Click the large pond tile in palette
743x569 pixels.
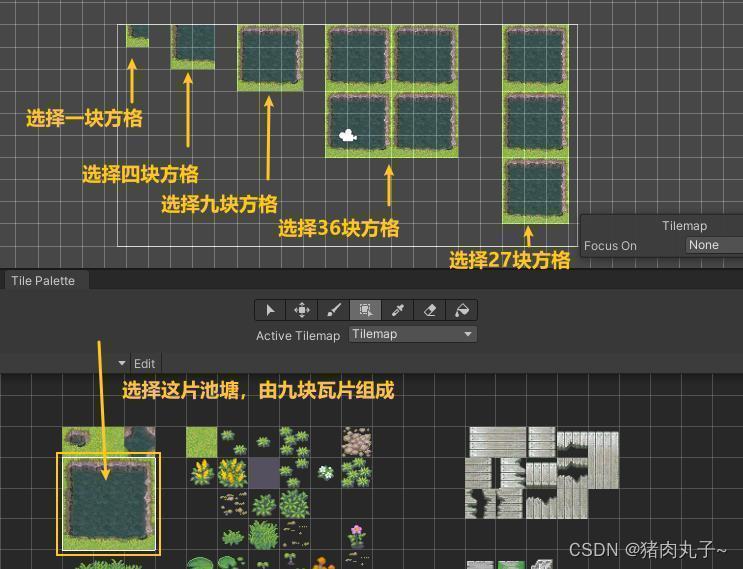pos(109,505)
